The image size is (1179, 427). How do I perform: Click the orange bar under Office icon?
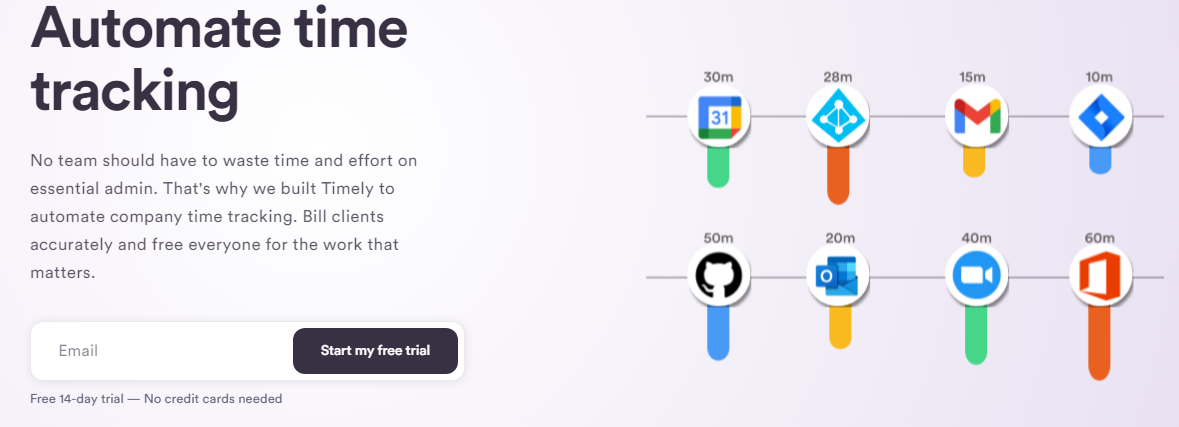pyautogui.click(x=1099, y=343)
